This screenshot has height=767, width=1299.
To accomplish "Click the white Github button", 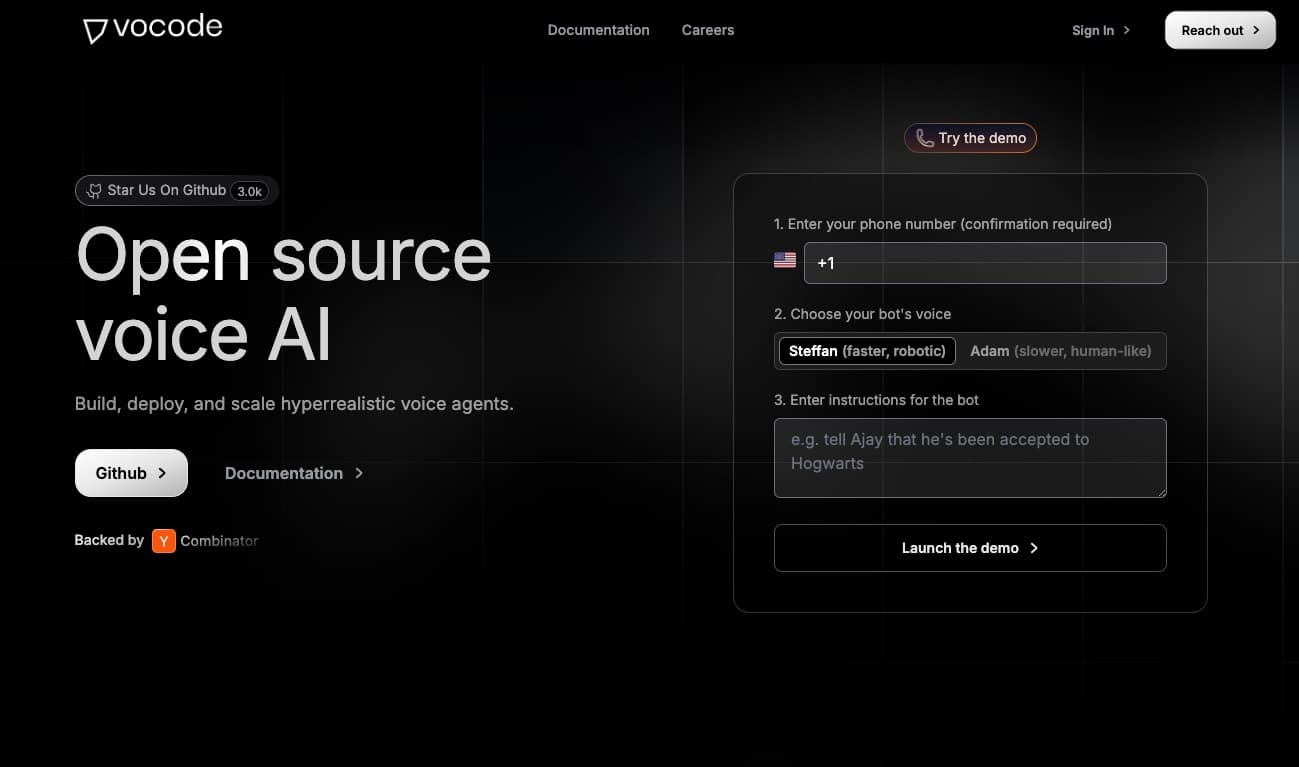I will pos(131,473).
